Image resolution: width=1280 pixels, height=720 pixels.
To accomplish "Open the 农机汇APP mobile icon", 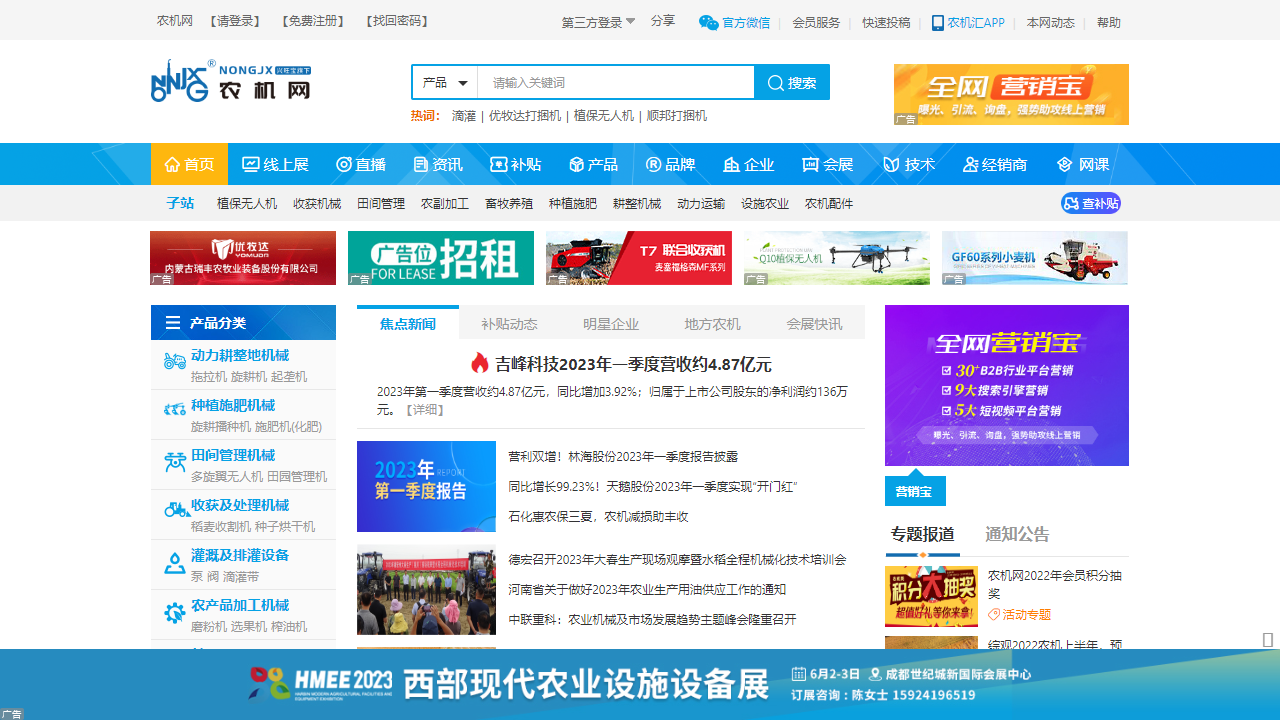I will point(937,22).
